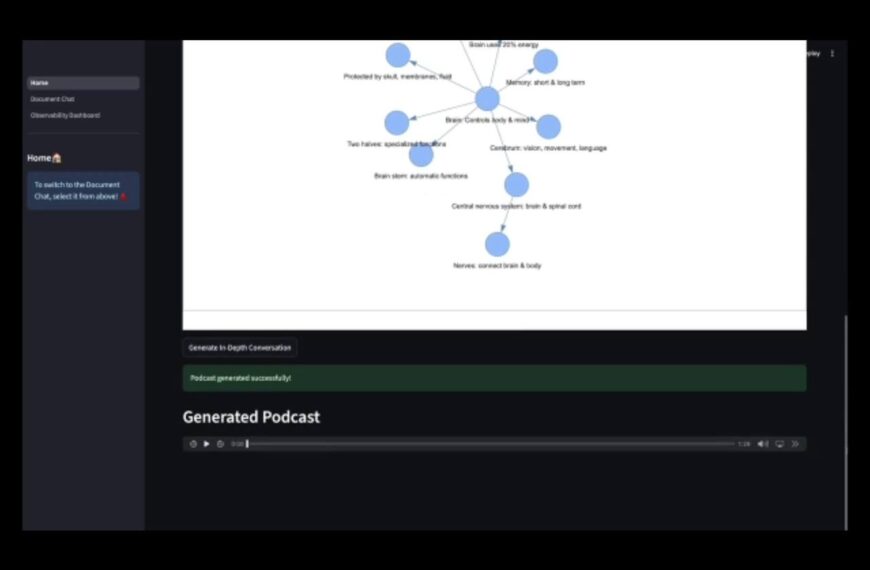This screenshot has height=570, width=870.
Task: Click Generate In-Depth Conversation button
Action: (240, 347)
